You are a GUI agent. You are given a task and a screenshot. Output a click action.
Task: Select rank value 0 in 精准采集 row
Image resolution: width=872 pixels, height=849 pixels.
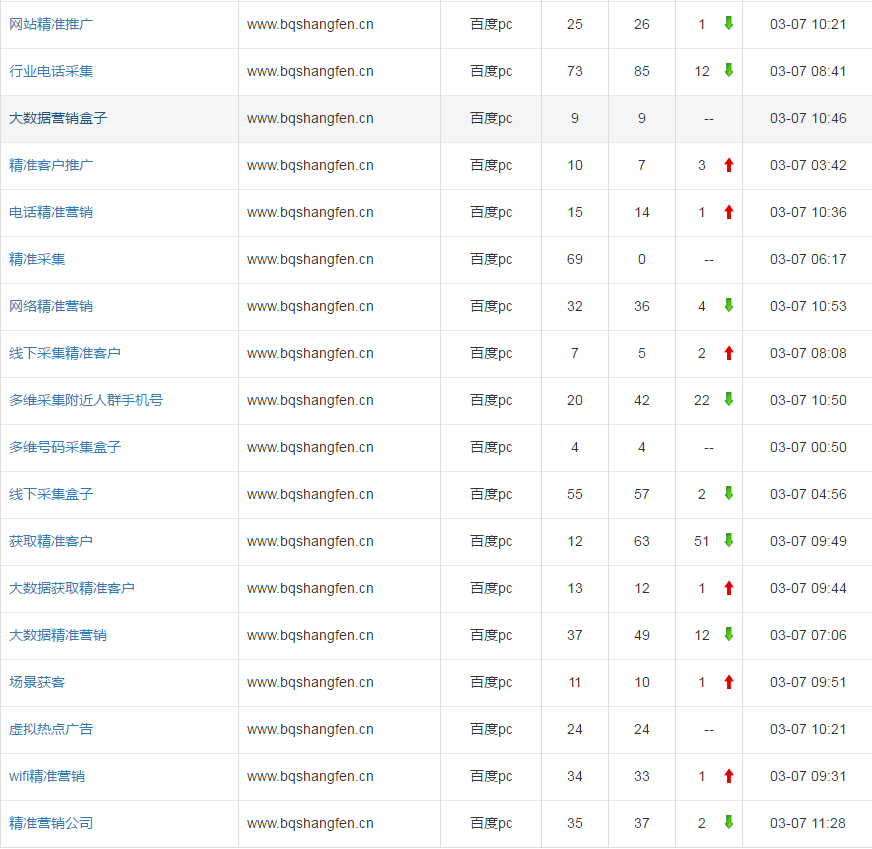tap(642, 259)
